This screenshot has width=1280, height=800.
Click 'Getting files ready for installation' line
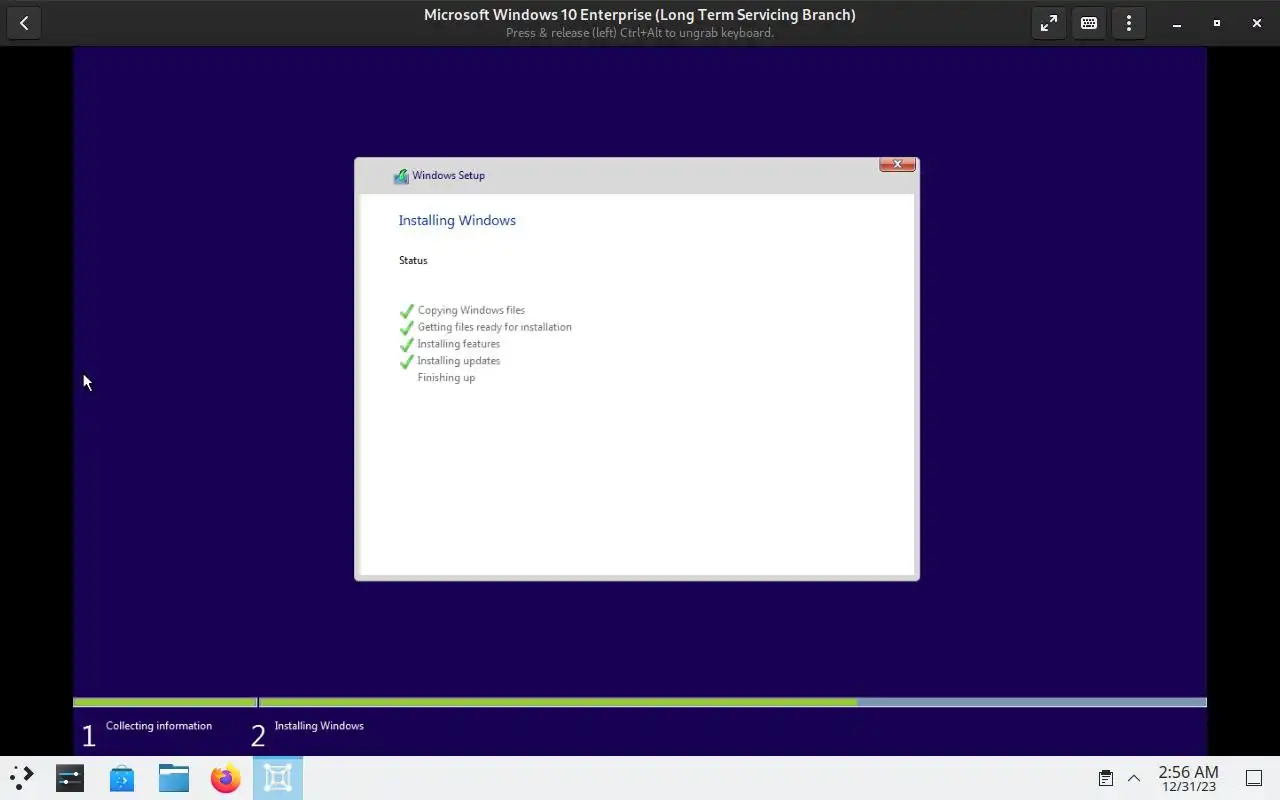[495, 327]
